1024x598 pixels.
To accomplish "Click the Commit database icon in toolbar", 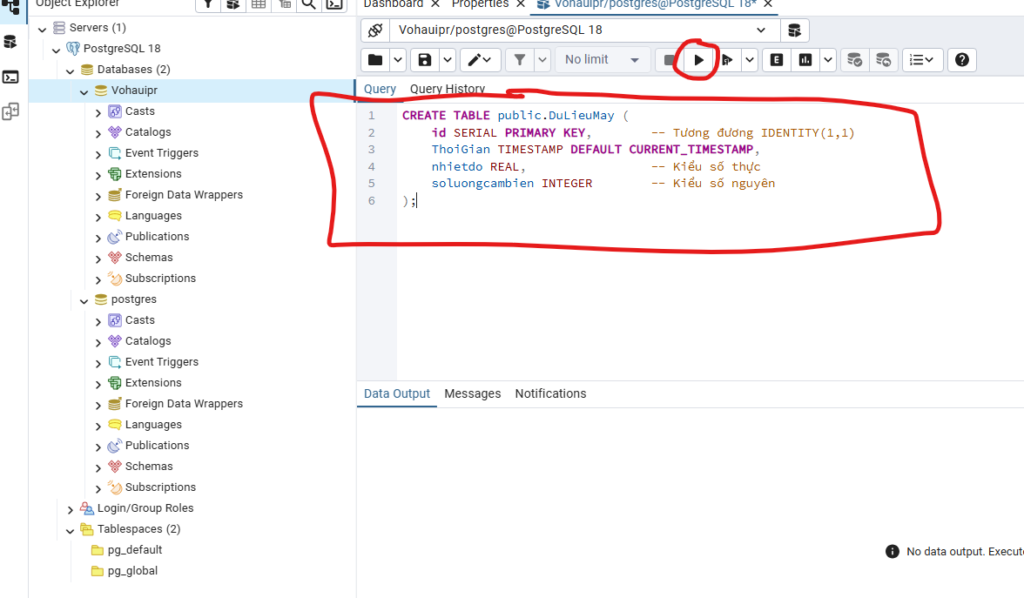I will pyautogui.click(x=854, y=60).
